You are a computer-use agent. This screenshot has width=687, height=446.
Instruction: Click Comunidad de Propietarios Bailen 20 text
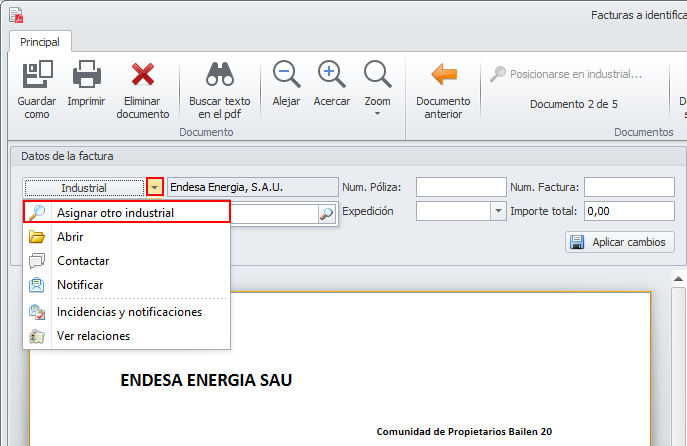click(x=464, y=432)
